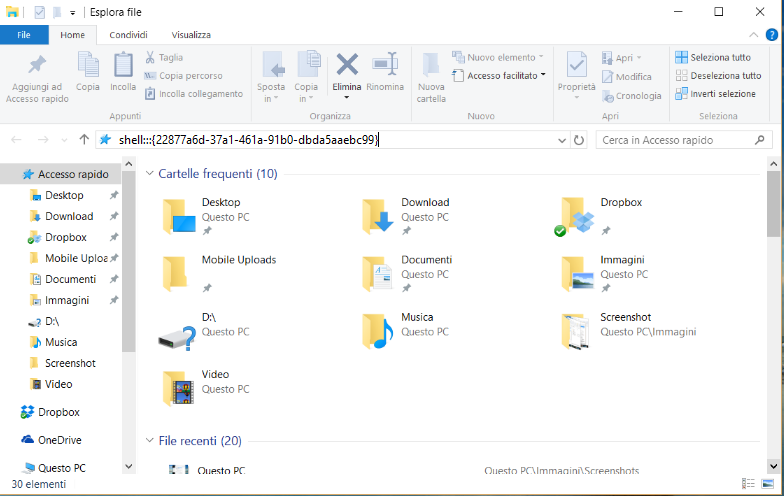784x496 pixels.
Task: Click the Elimina delete icon
Action: coord(347,65)
